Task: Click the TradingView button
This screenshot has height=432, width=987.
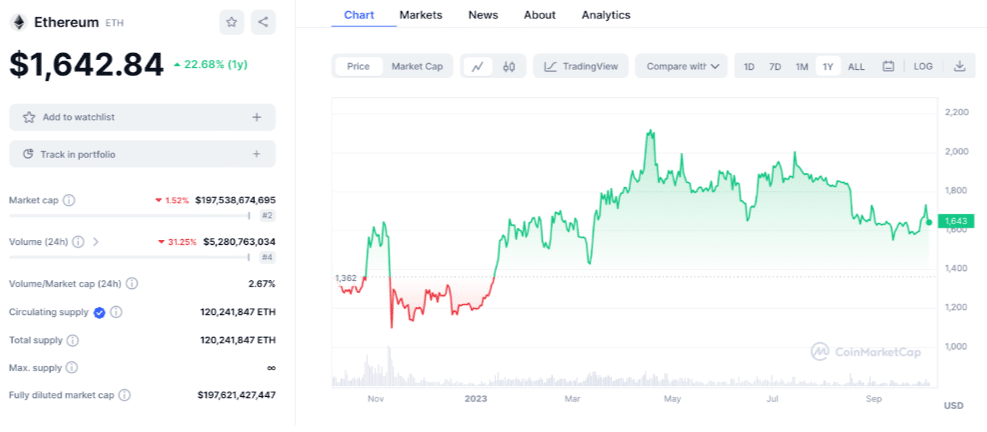Action: click(x=581, y=67)
